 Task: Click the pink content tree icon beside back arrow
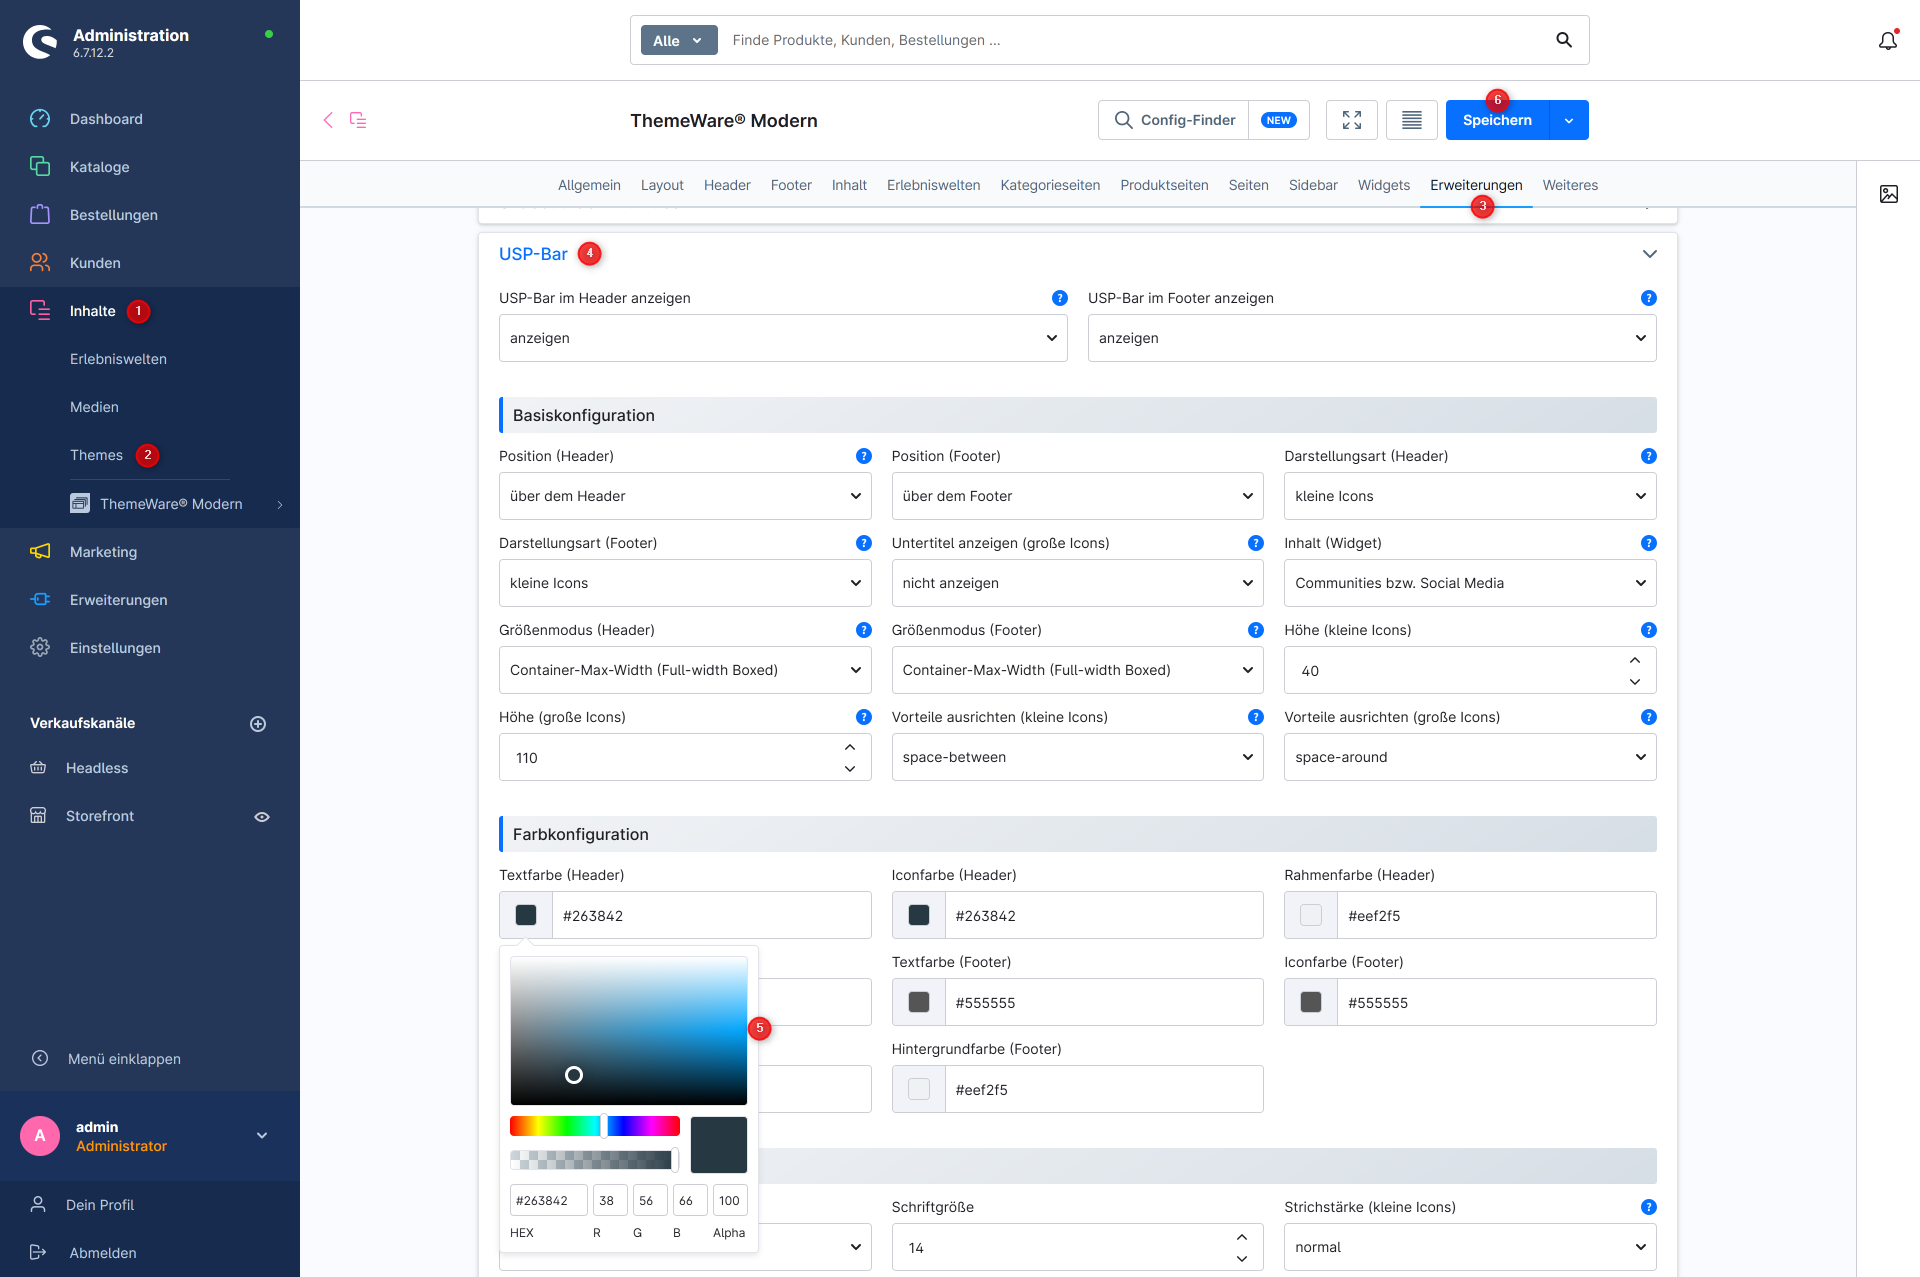pos(358,120)
